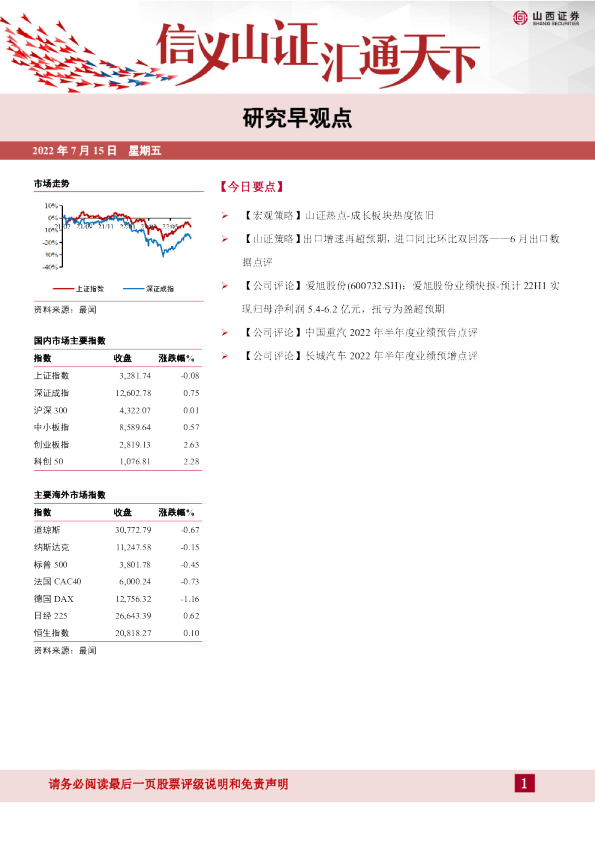
Task: Click the 今日要点 section heading
Action: point(251,187)
